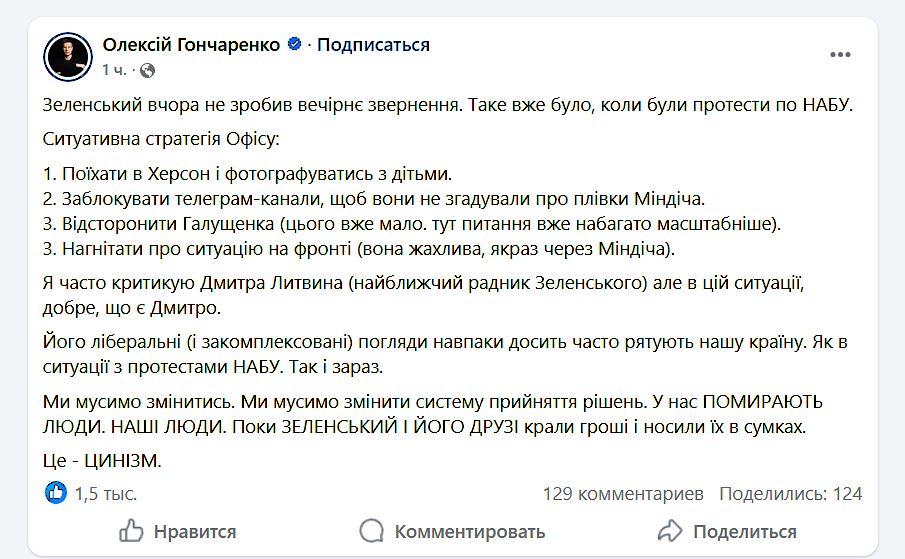Follow the author via Подписаться
Viewport: 905px width, 559px height.
pos(374,45)
